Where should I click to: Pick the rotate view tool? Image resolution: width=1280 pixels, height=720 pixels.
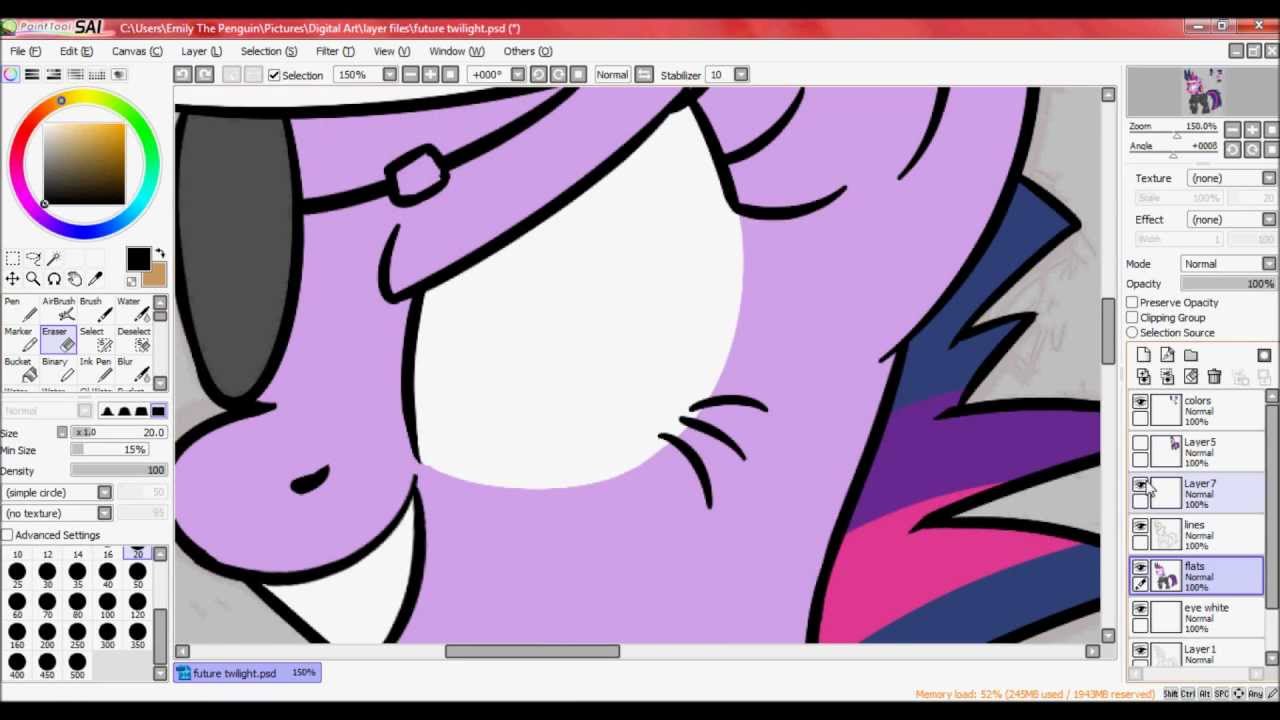54,279
